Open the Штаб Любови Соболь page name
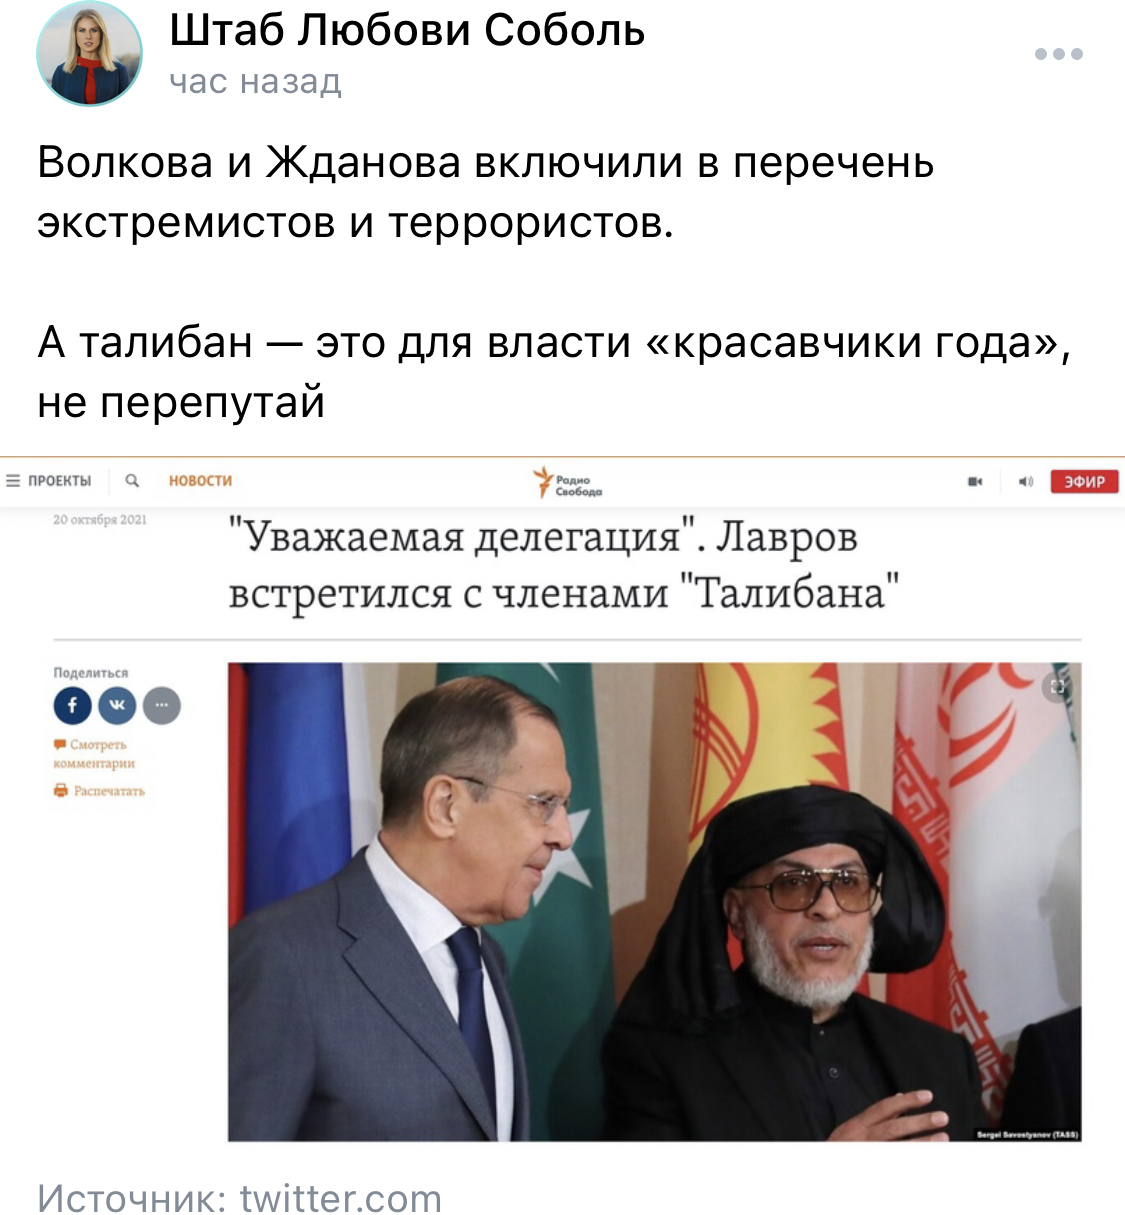Viewport: 1125px width, 1215px height. click(x=407, y=30)
